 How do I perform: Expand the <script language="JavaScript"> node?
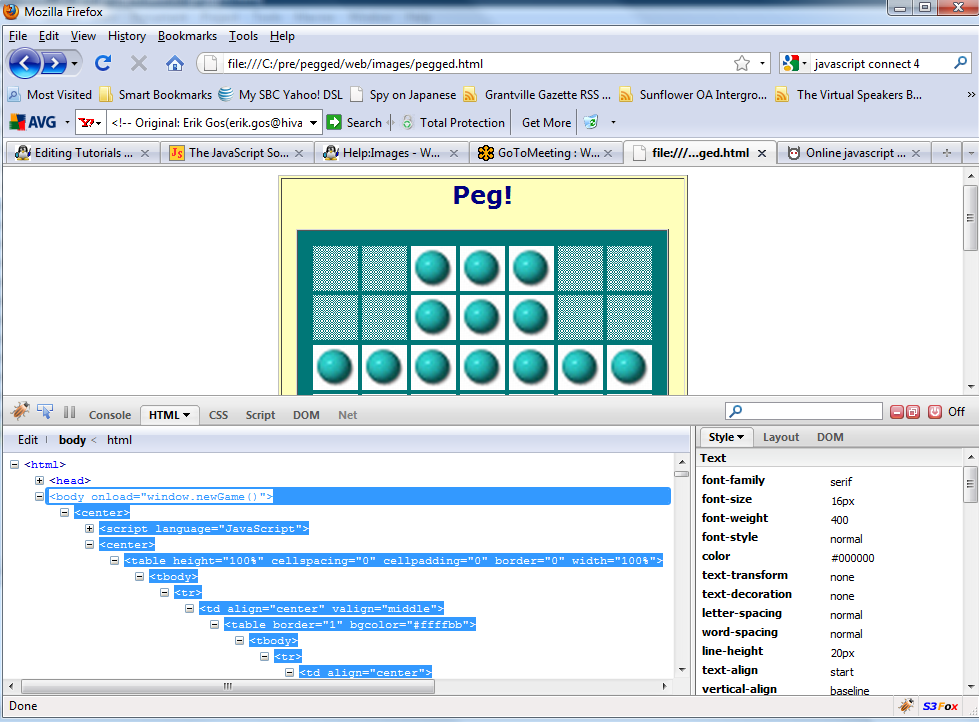[x=89, y=528]
